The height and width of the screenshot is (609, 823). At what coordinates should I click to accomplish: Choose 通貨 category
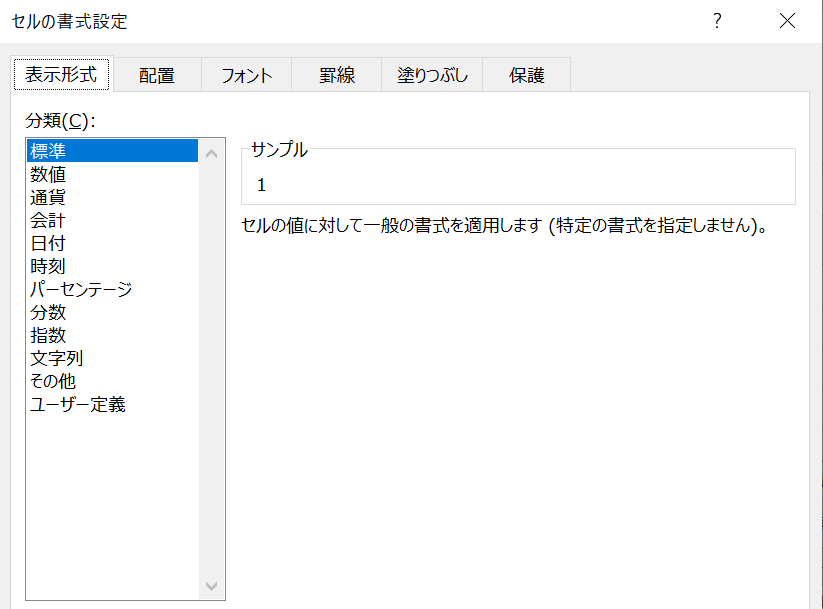(x=112, y=197)
